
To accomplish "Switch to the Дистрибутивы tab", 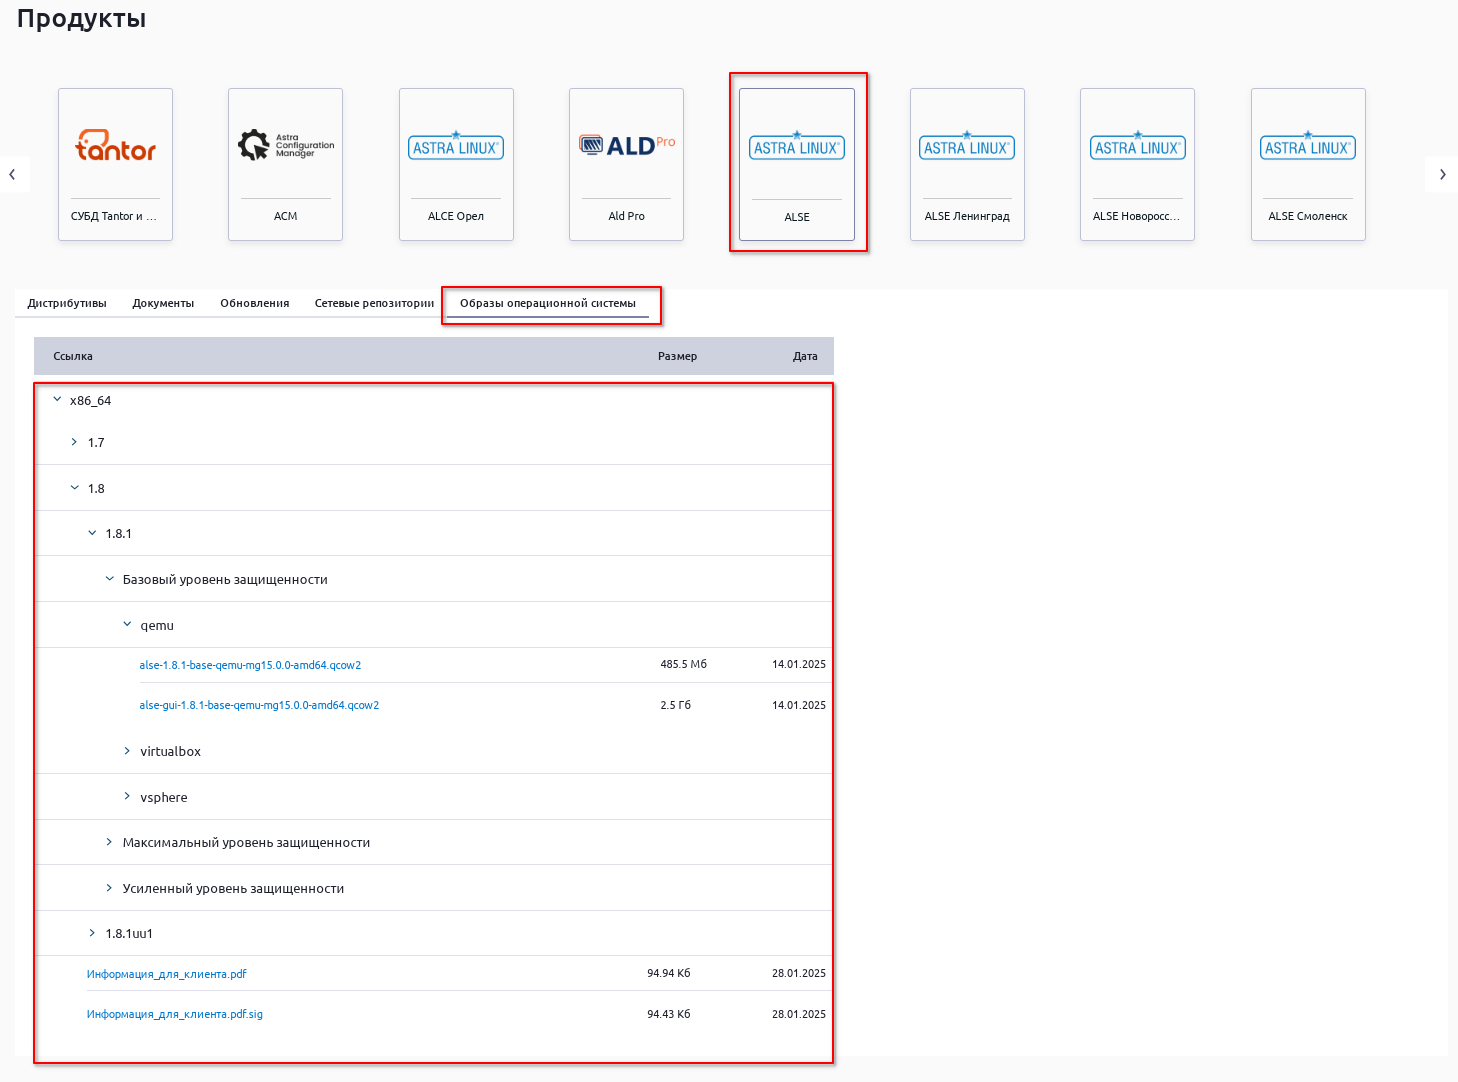I will click(x=67, y=303).
